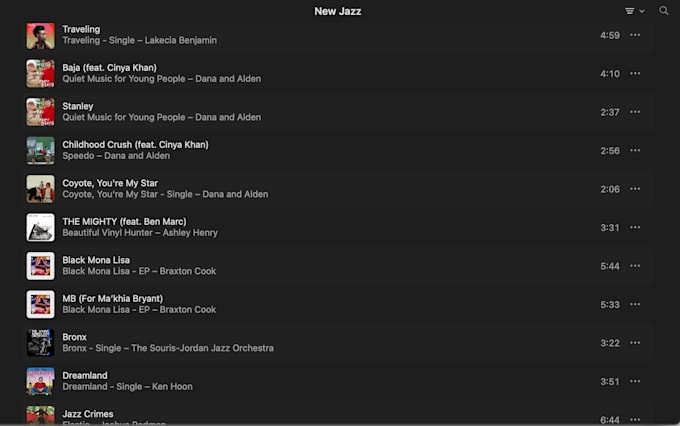Select the Coyote, You're My Star song
Screen dimensions: 680x426
tap(339, 189)
